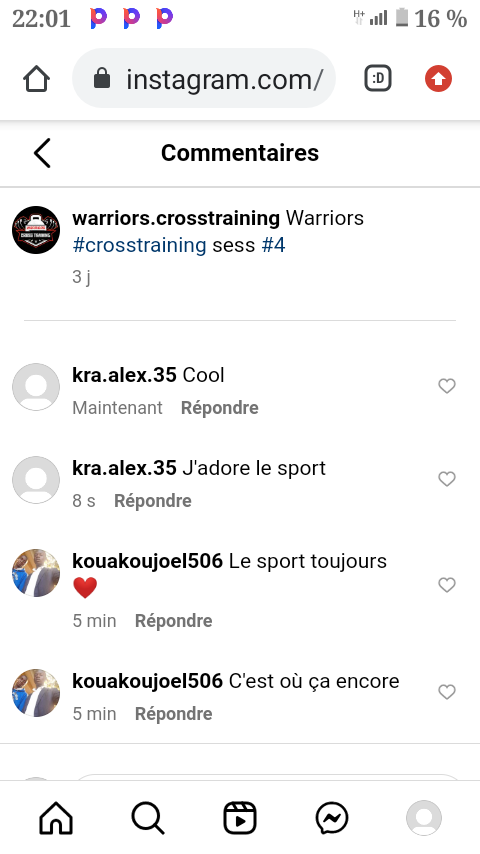Viewport: 480px width, 854px height.
Task: Like the "Cool" comment
Action: [x=447, y=386]
